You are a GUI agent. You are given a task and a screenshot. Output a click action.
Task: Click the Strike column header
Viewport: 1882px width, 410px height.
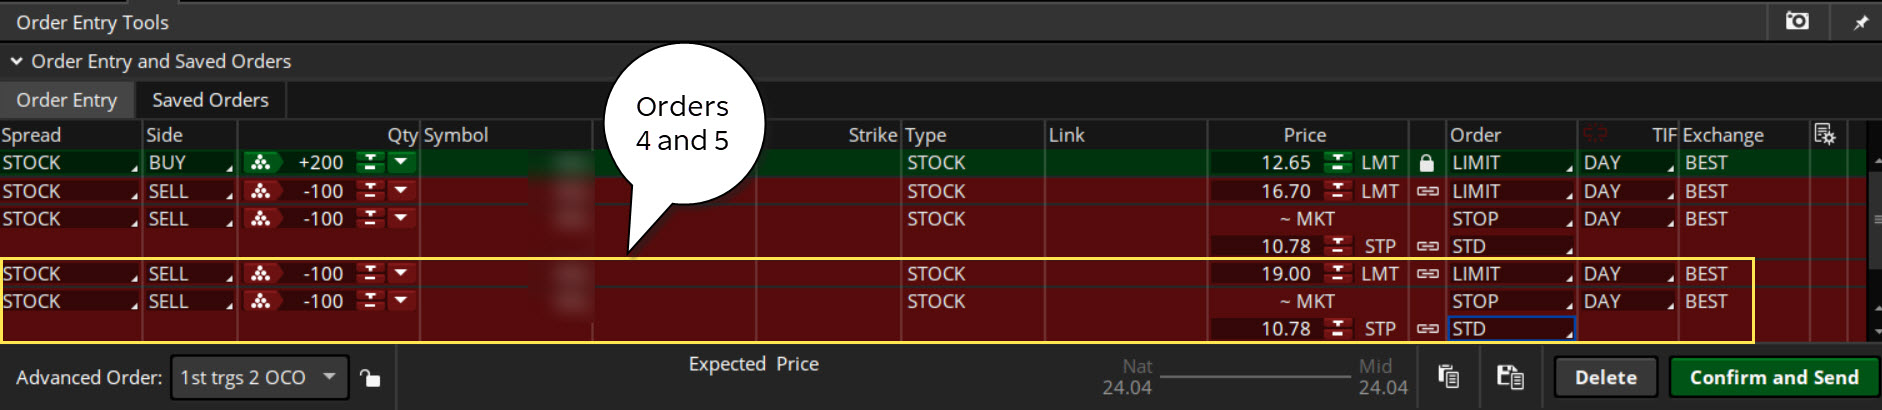coord(872,134)
